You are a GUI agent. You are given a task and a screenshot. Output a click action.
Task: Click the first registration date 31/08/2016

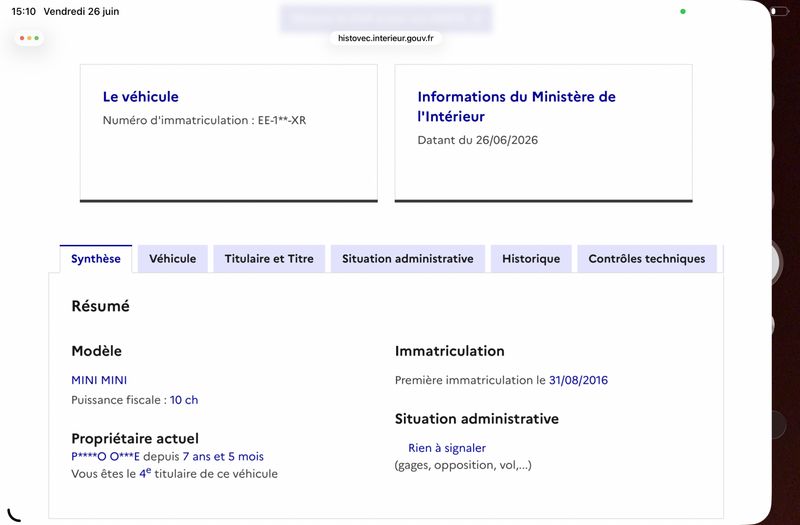[x=578, y=380]
